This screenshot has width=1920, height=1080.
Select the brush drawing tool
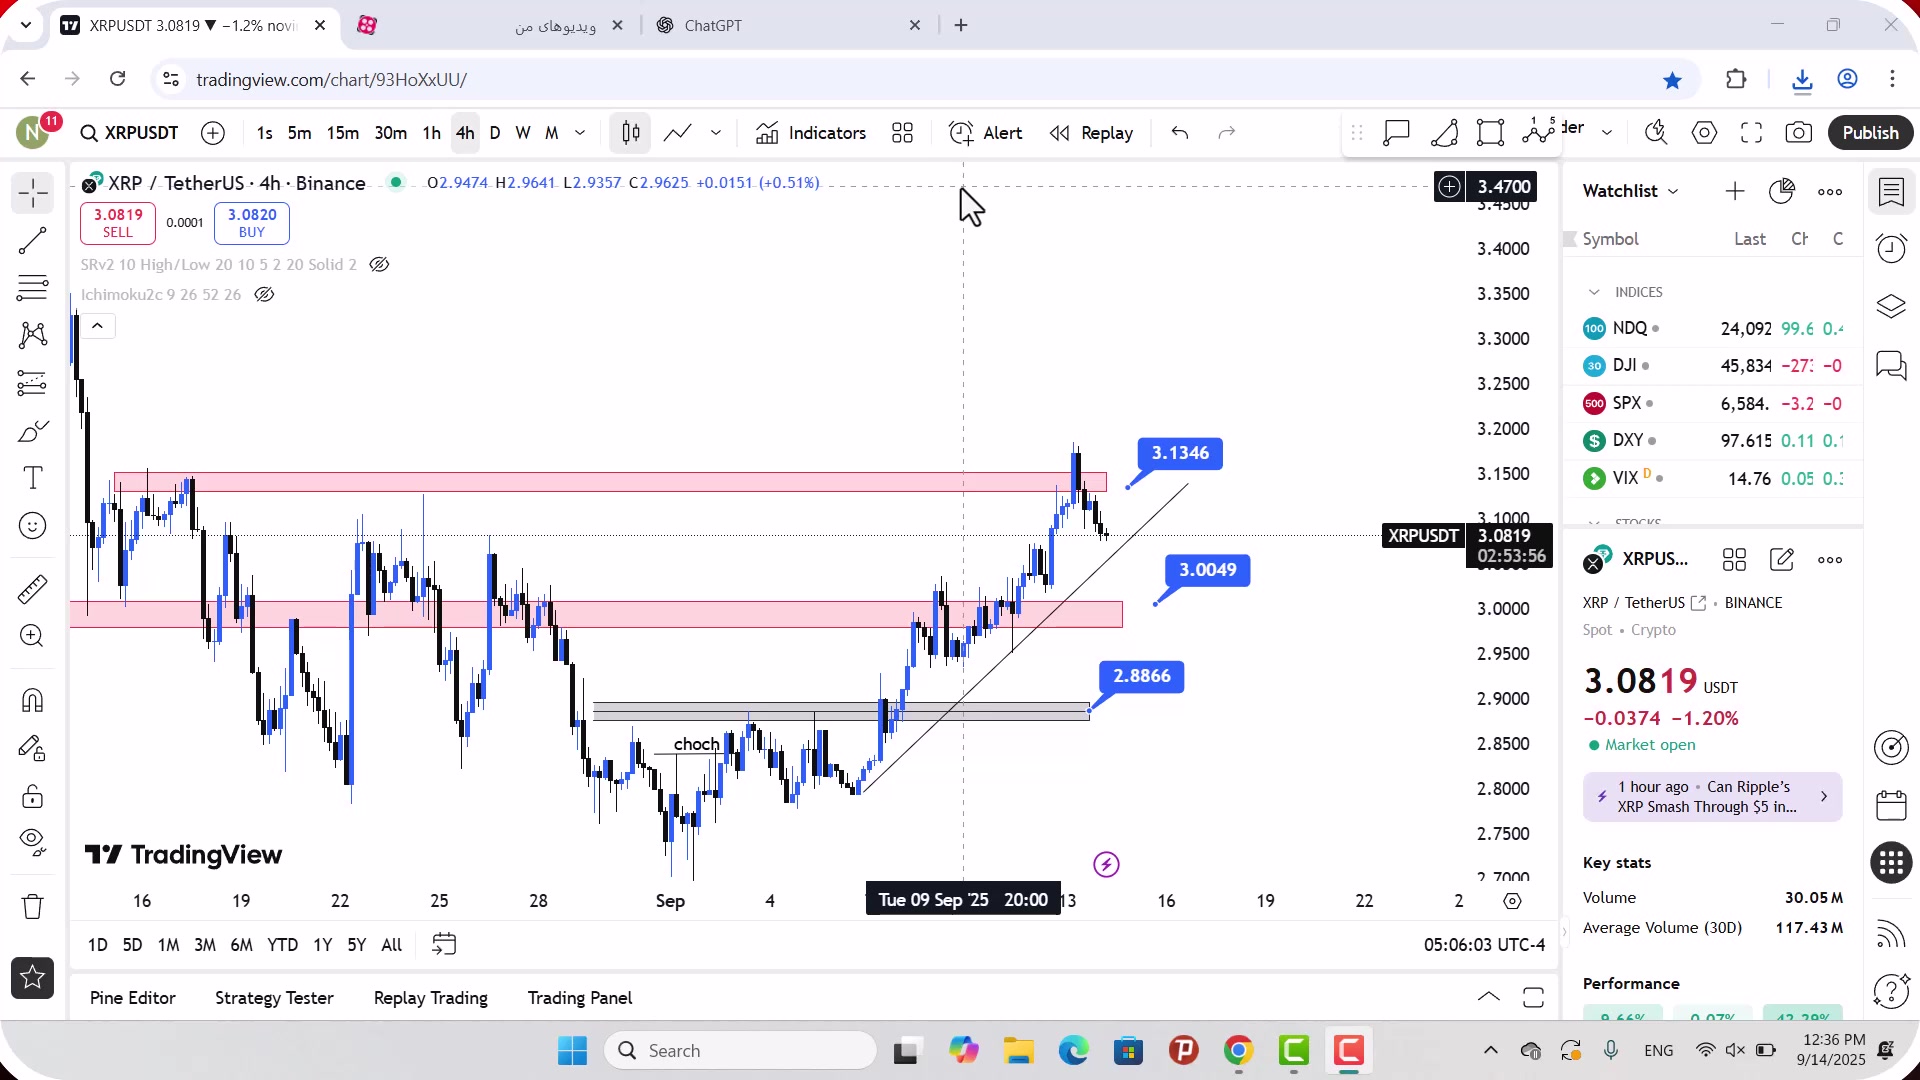[33, 431]
